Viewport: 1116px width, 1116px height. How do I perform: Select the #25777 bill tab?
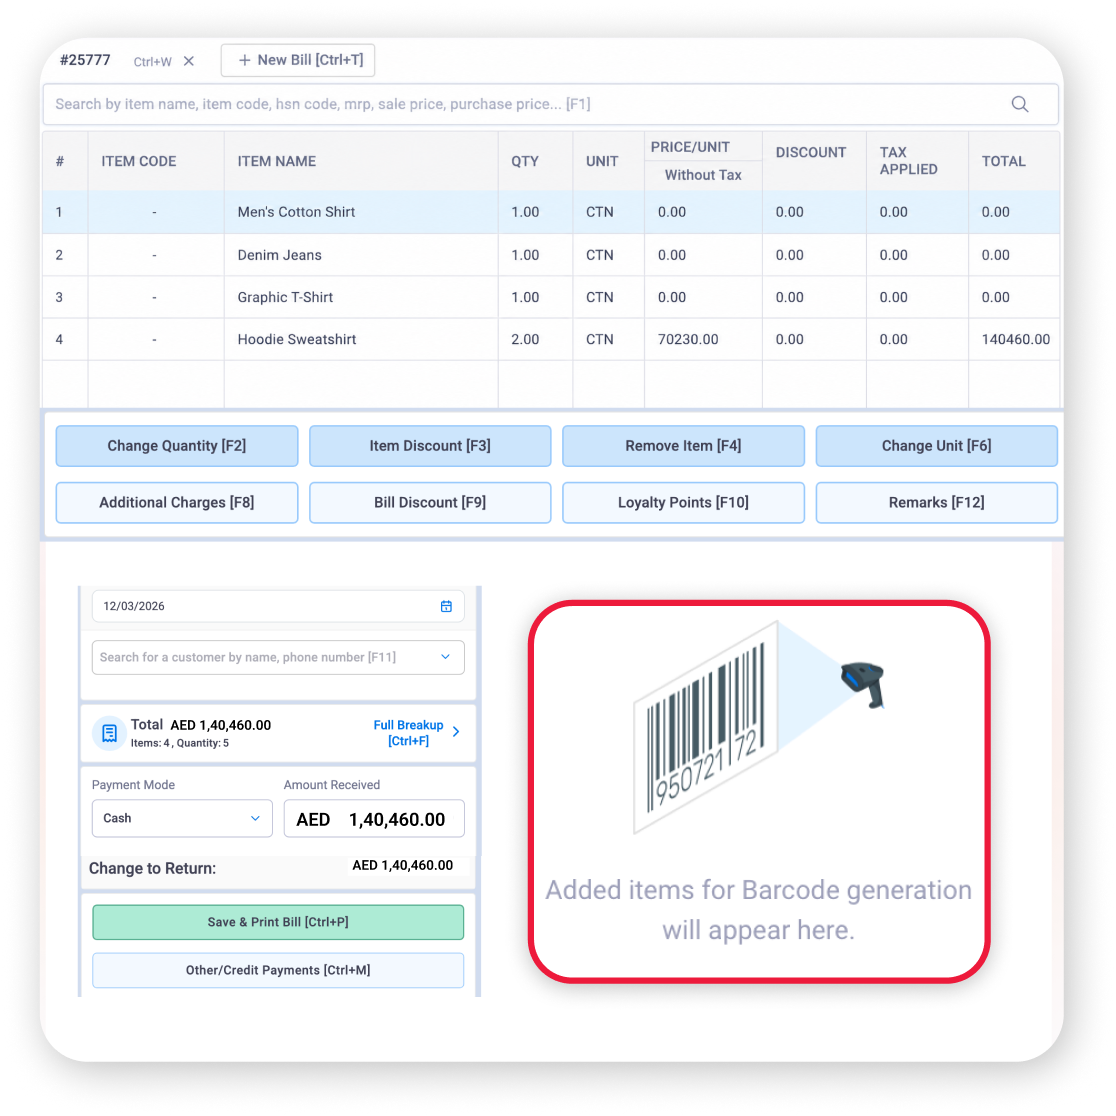(x=85, y=60)
